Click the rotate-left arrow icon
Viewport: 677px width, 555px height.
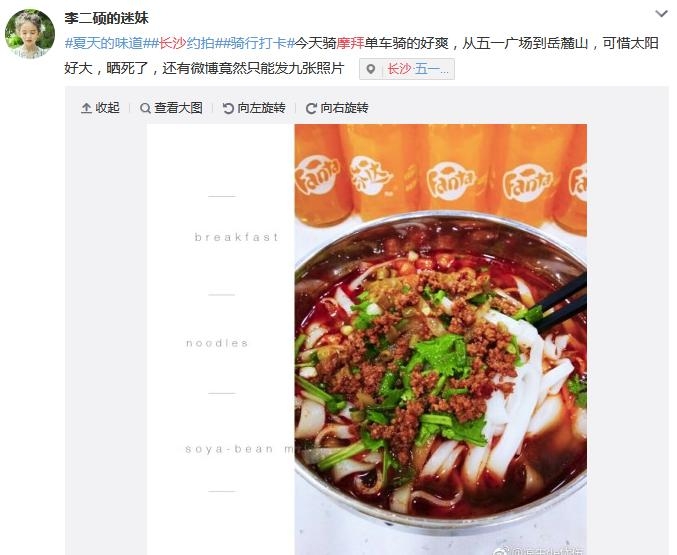pos(228,108)
